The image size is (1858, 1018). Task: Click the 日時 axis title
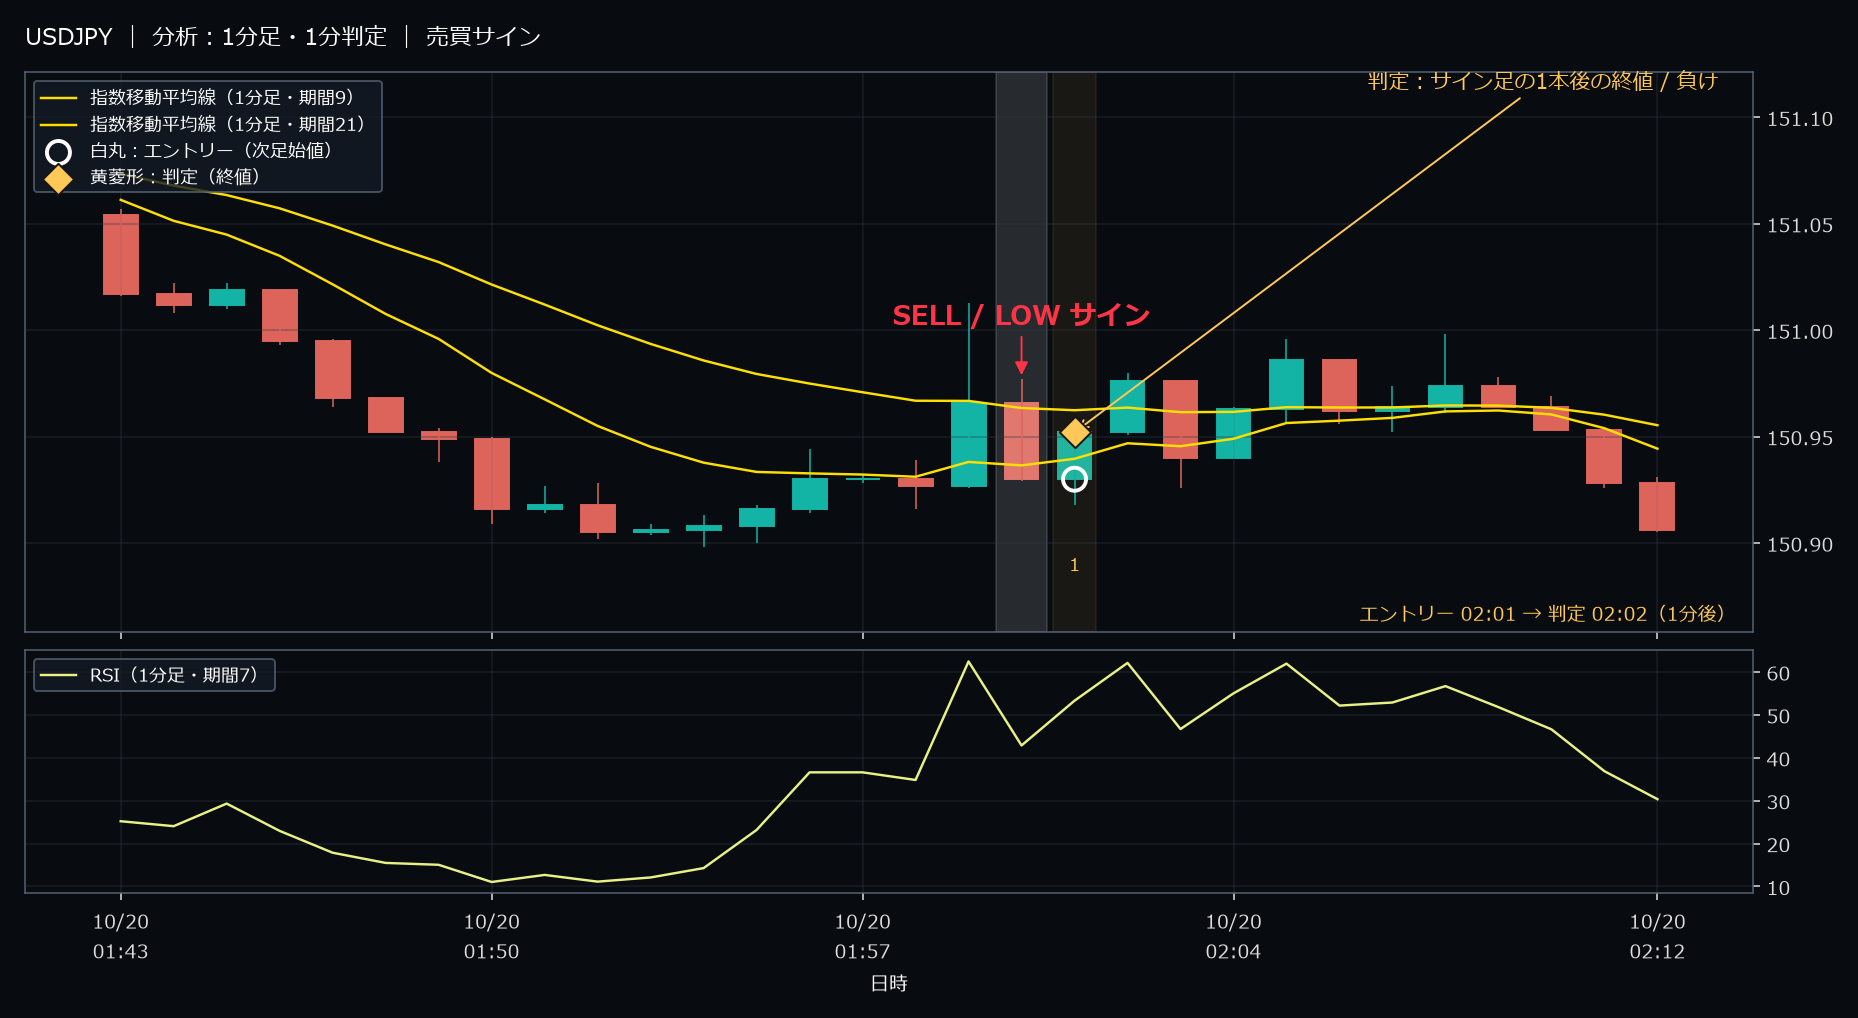point(889,984)
